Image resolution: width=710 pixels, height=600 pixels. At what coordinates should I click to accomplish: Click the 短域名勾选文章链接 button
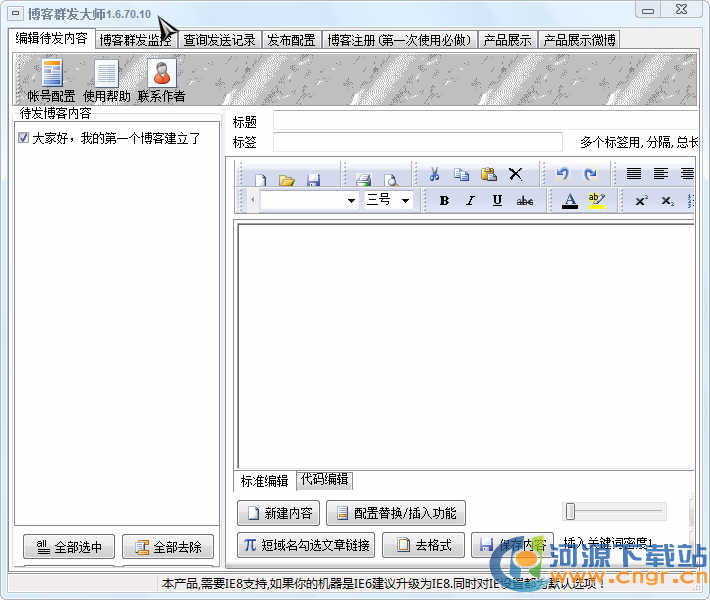pyautogui.click(x=306, y=545)
